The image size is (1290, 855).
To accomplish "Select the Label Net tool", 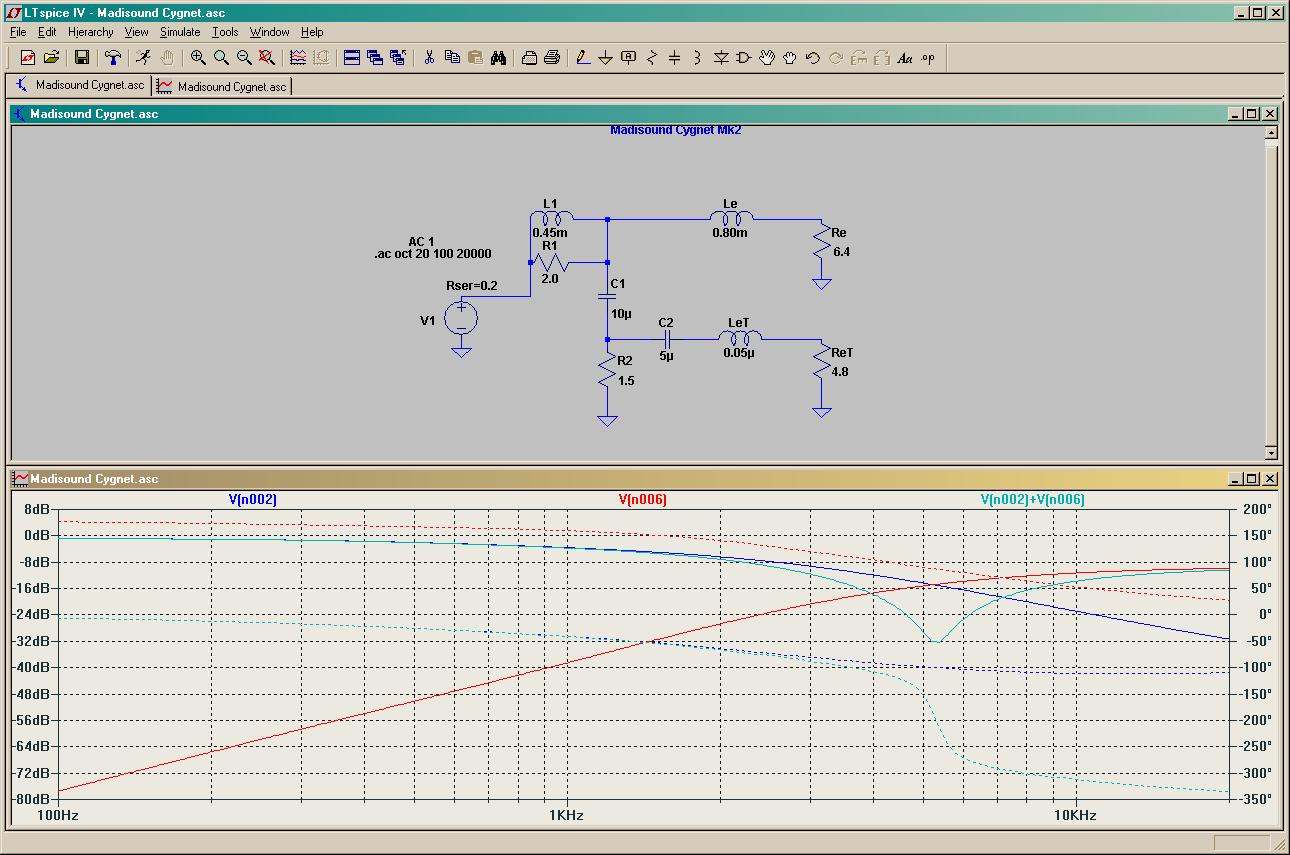I will 629,58.
